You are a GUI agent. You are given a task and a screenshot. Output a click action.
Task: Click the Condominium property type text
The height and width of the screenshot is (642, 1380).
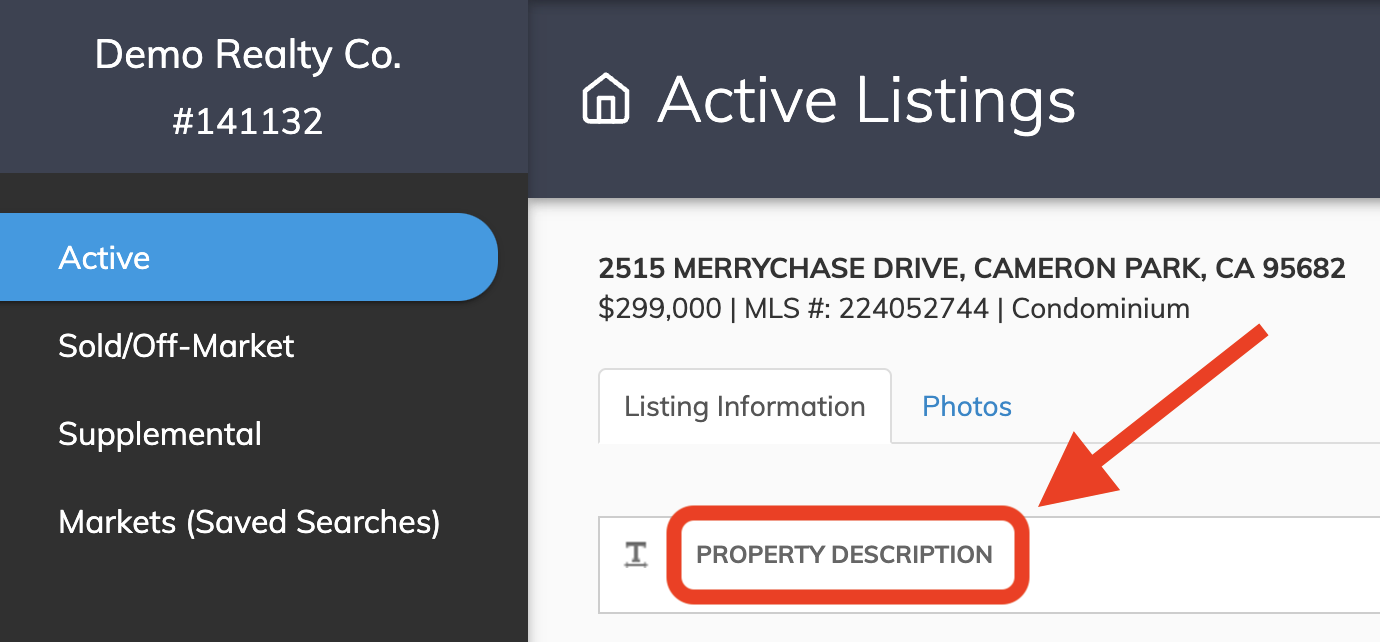click(x=1101, y=308)
